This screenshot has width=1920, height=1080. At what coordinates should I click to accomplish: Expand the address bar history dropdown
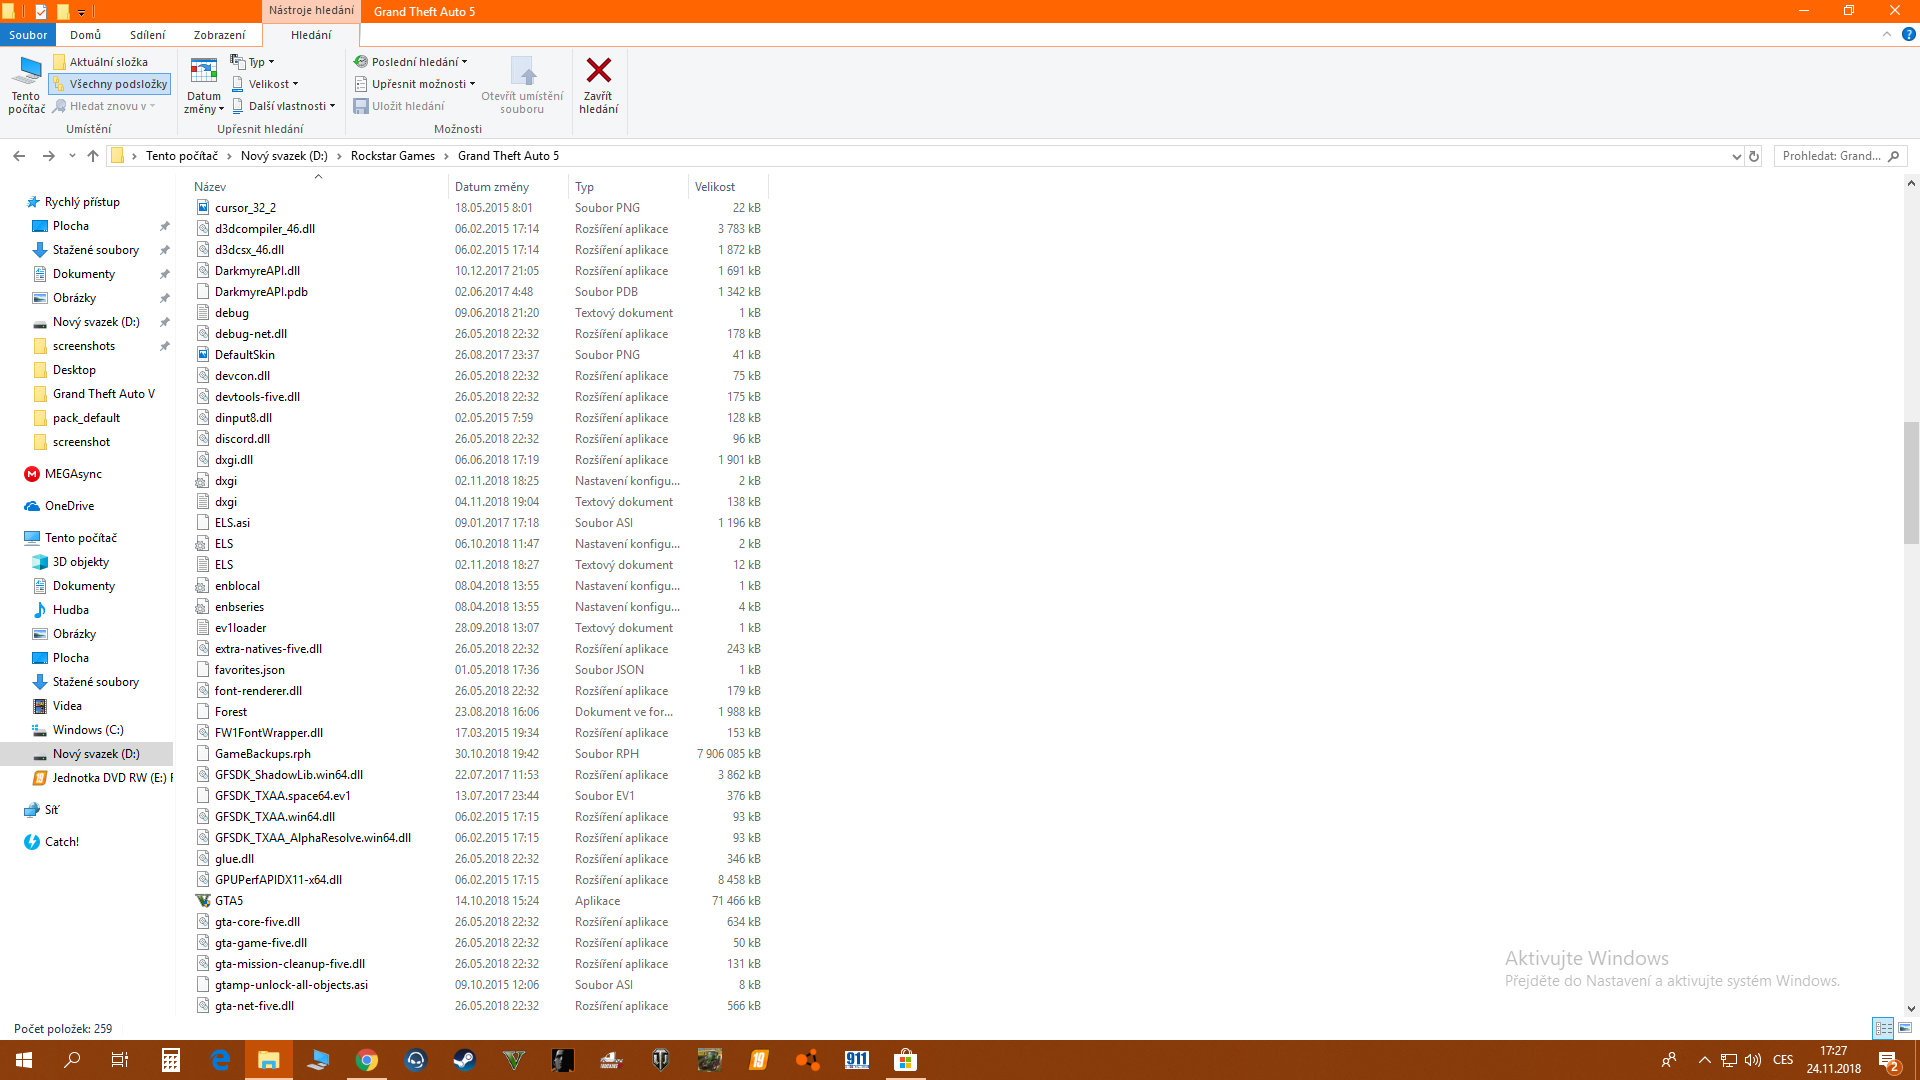pyautogui.click(x=1736, y=156)
